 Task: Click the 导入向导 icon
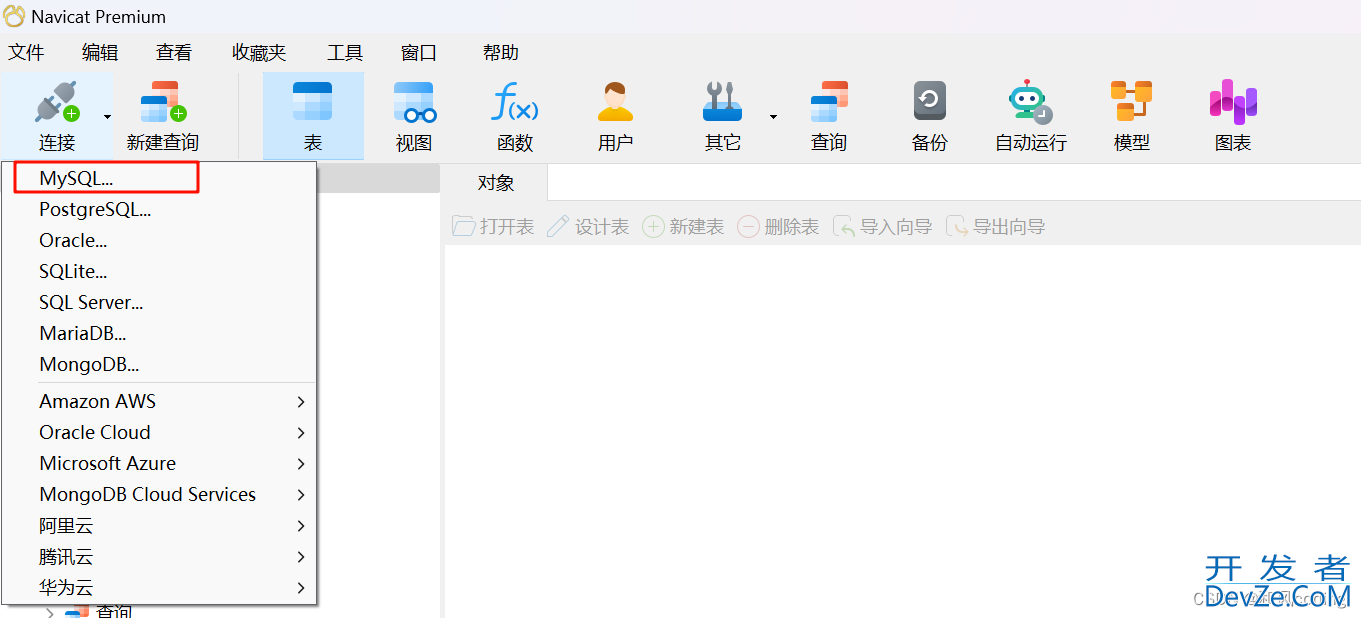(844, 227)
